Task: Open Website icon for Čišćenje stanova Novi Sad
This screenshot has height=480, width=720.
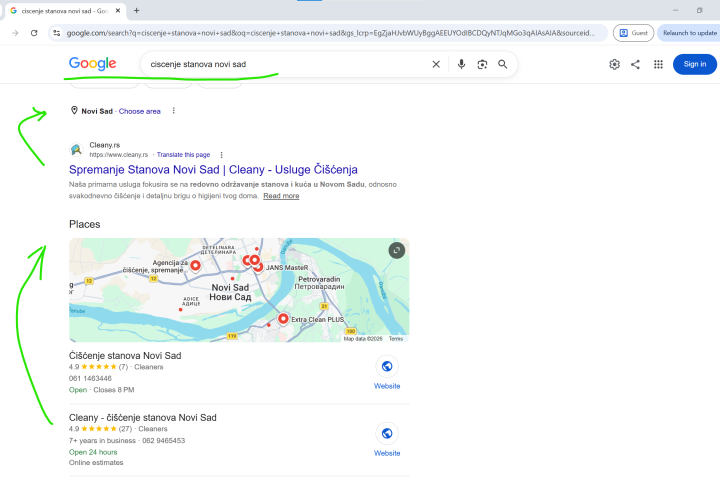Action: (387, 366)
